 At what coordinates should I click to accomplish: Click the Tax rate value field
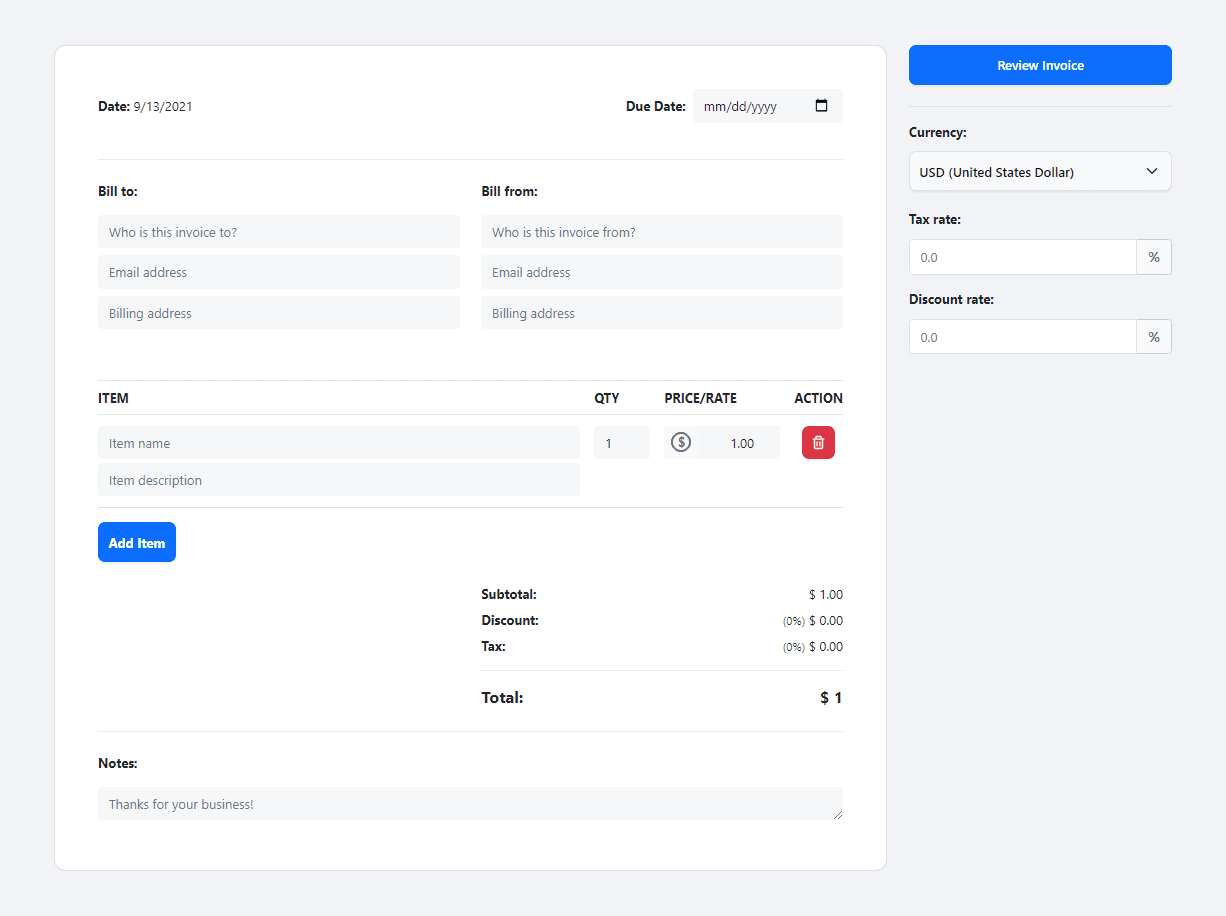[1022, 257]
